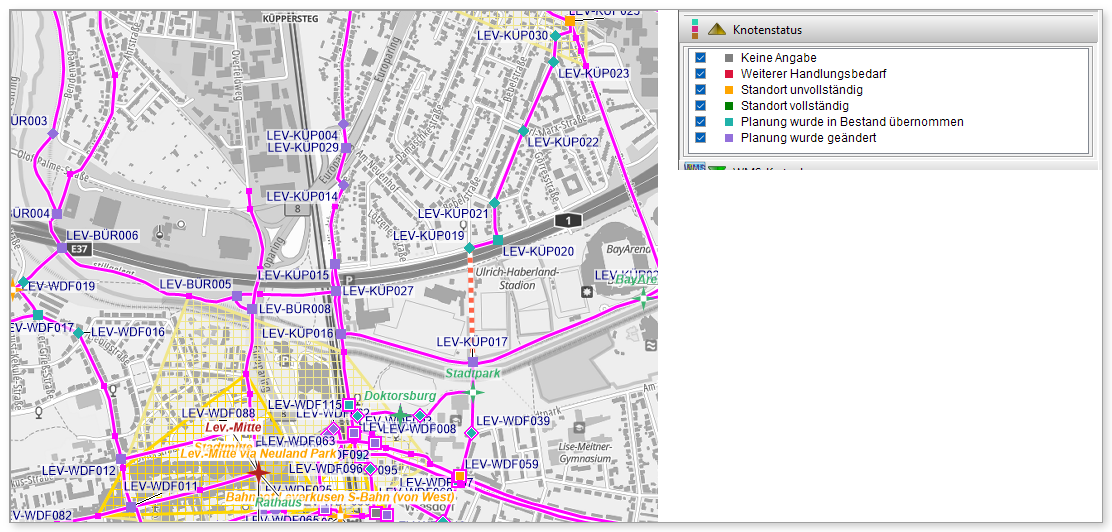The height and width of the screenshot is (532, 1112).
Task: Pick the LEV-KÜP020 teal square node
Action: tap(498, 240)
